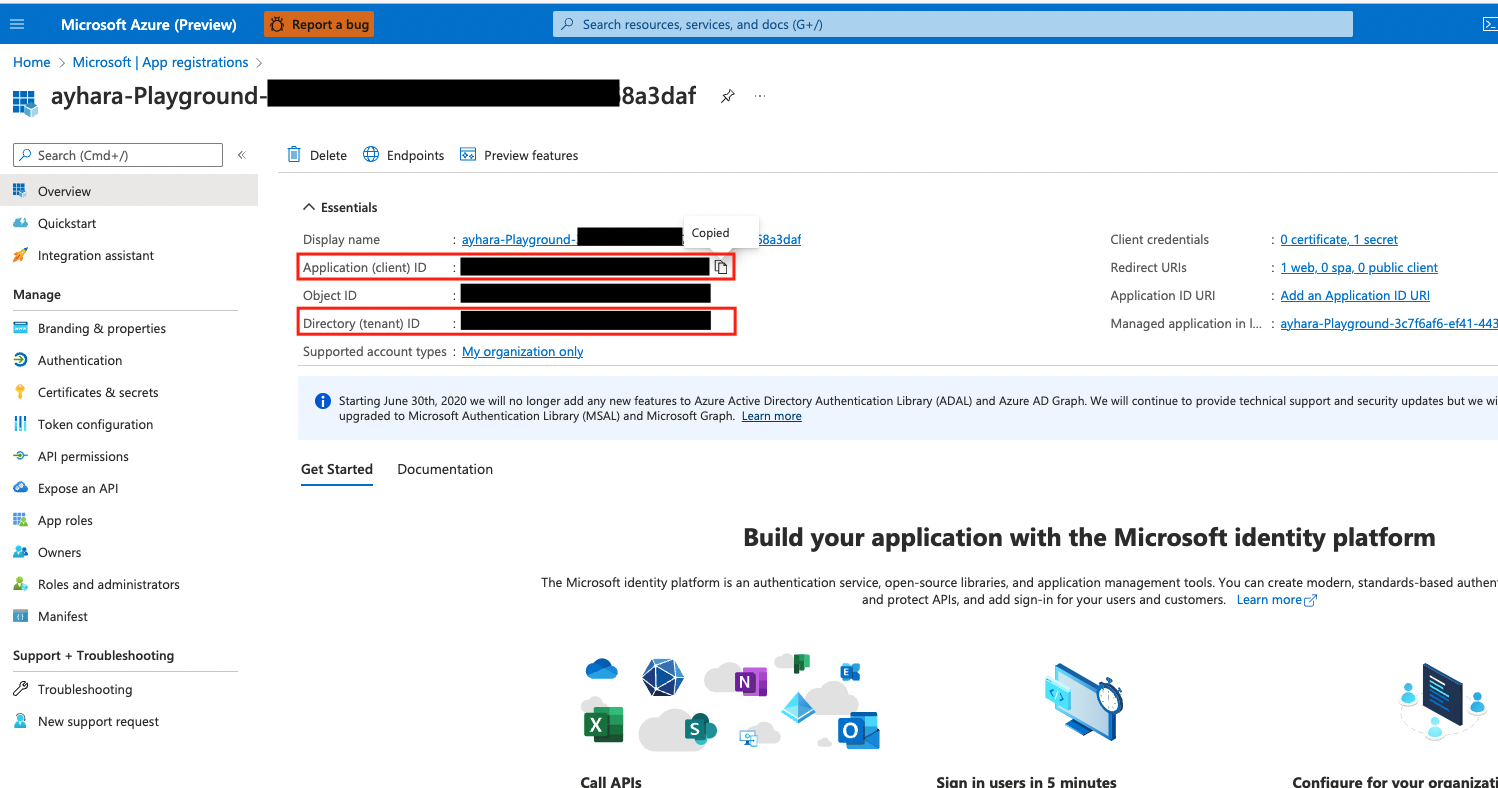Viewport: 1498px width, 788px height.
Task: Click the Delete trash icon
Action: point(294,154)
